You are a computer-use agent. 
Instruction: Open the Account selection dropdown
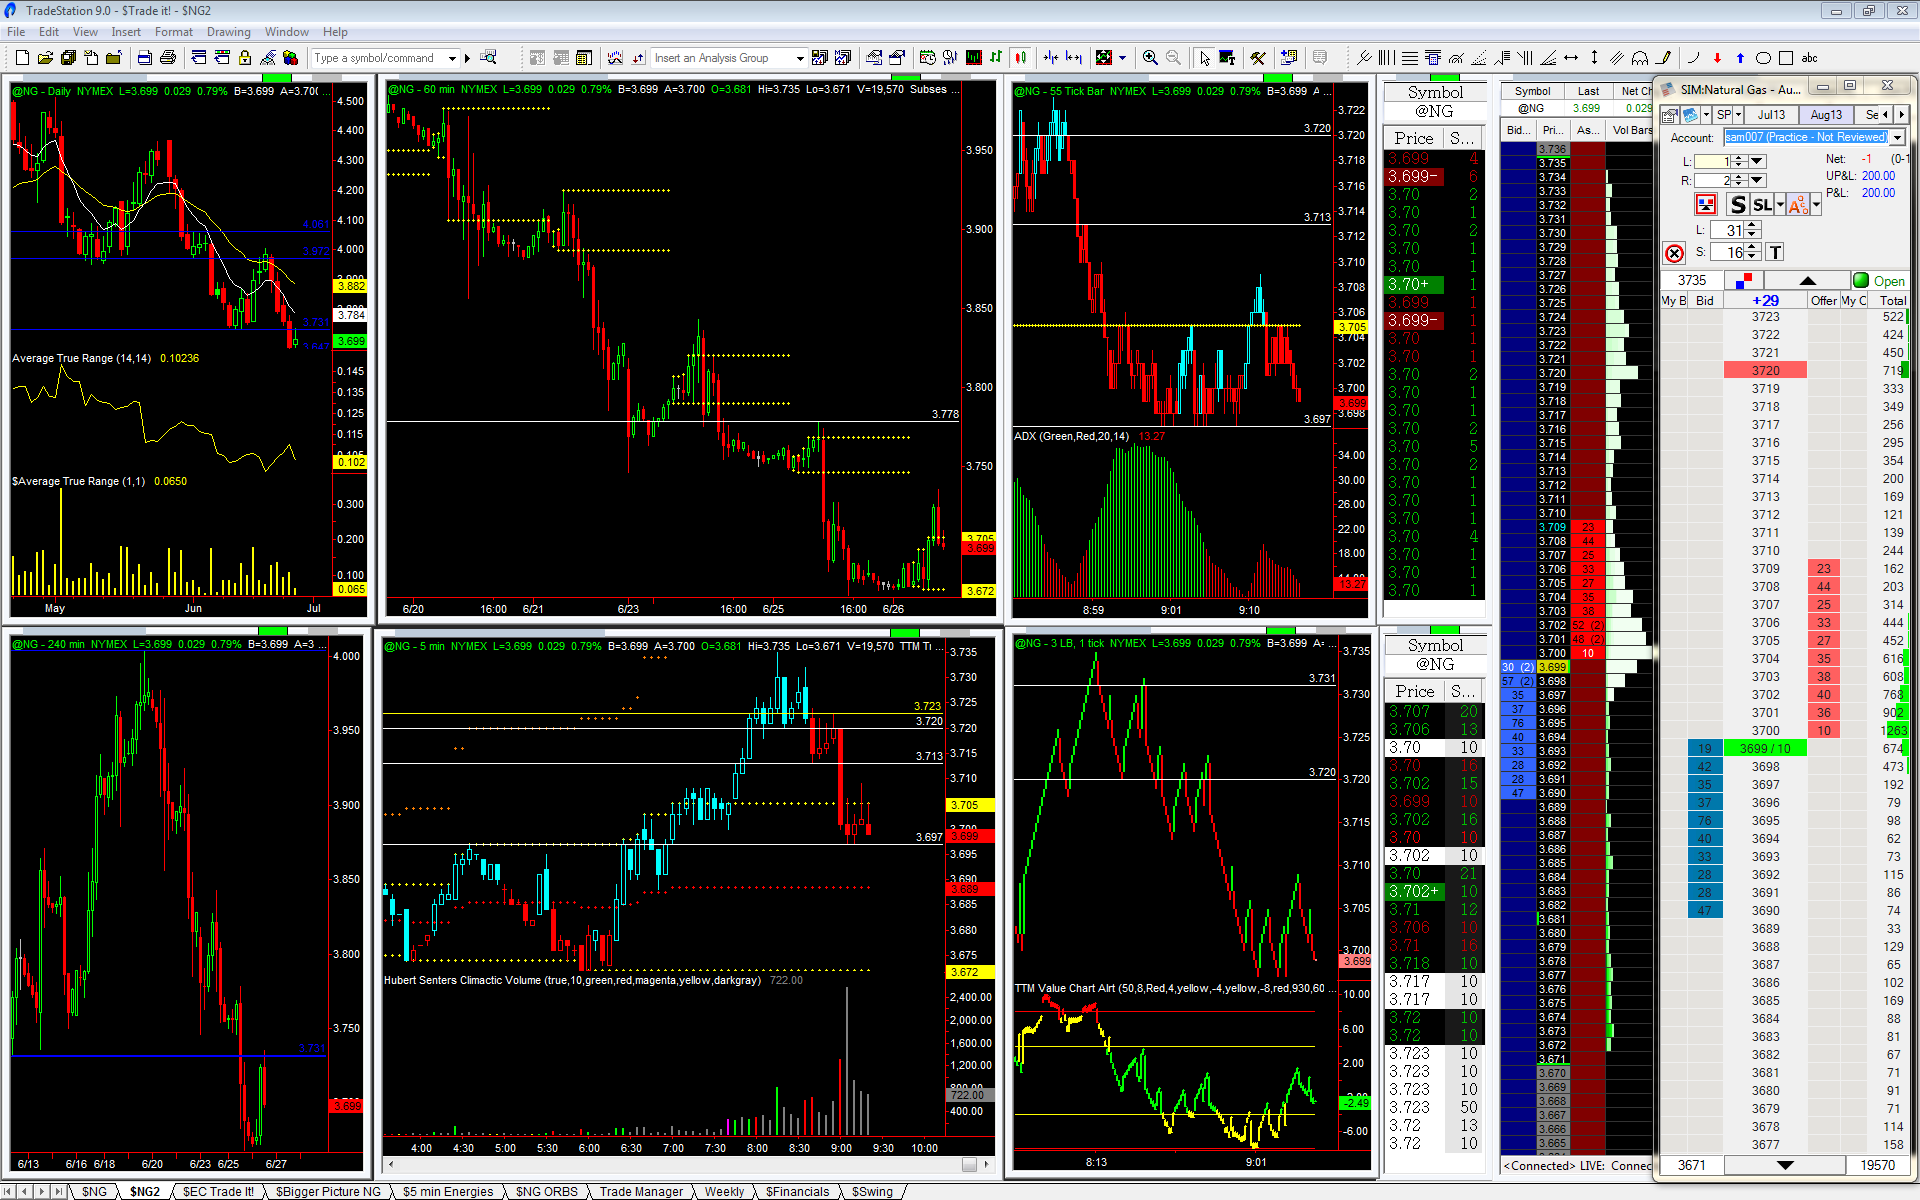(1897, 138)
